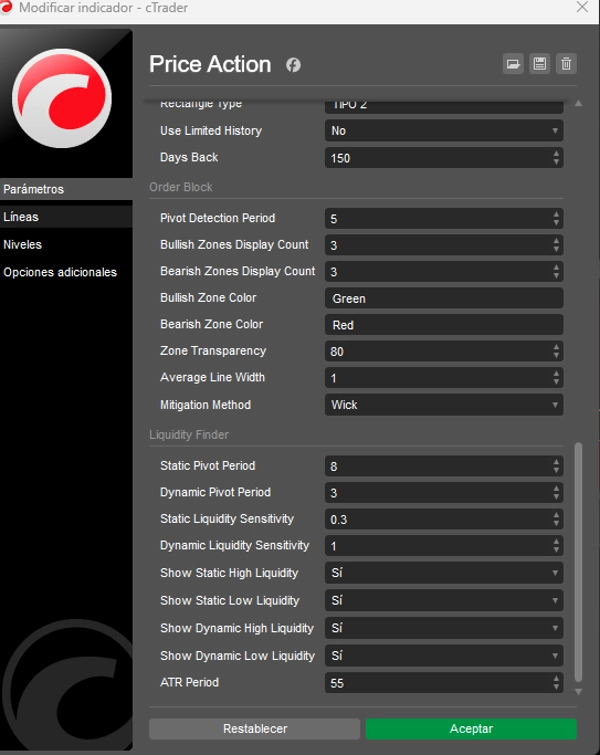Image resolution: width=600 pixels, height=755 pixels.
Task: Switch to the Niveles section
Action: 23,245
